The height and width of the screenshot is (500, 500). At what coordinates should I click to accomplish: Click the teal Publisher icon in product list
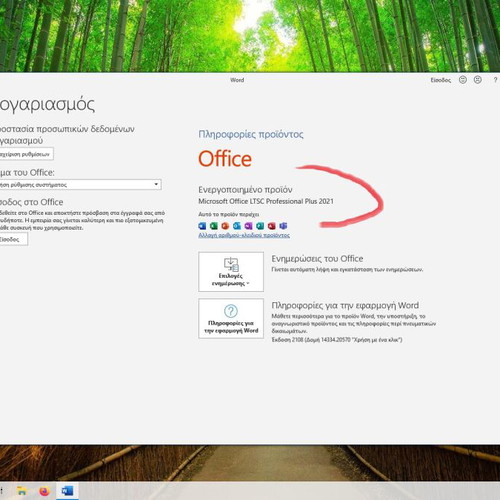coord(260,226)
